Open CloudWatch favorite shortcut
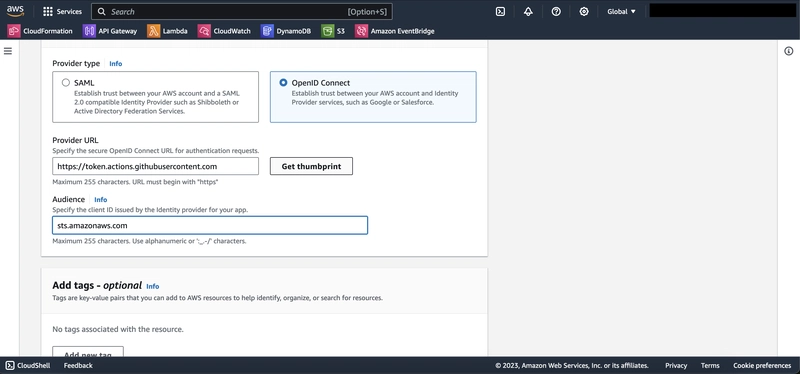 224,31
